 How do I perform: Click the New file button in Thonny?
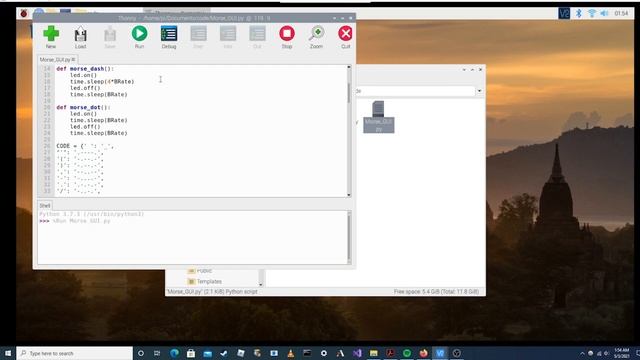click(51, 36)
